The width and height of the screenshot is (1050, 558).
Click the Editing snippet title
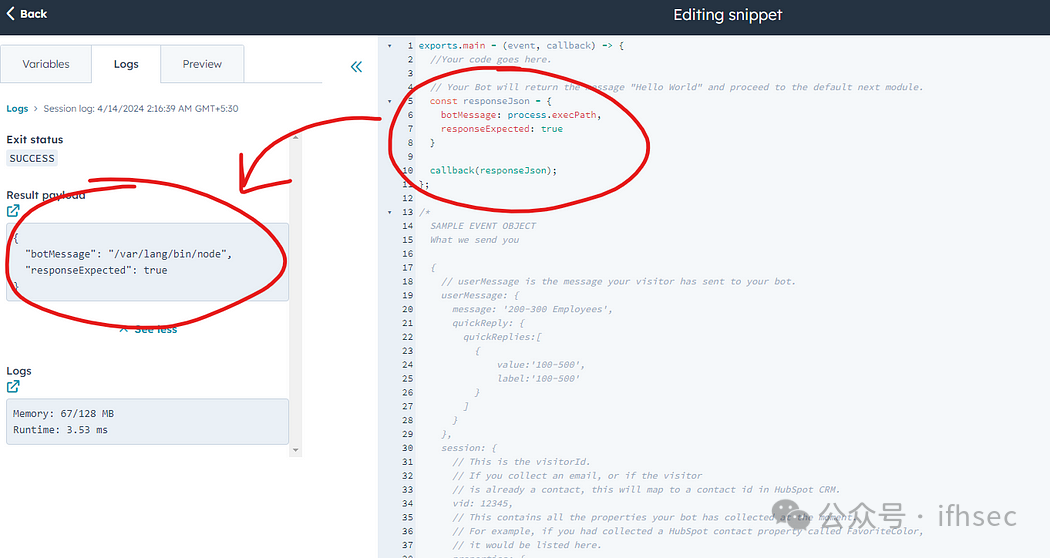[728, 15]
